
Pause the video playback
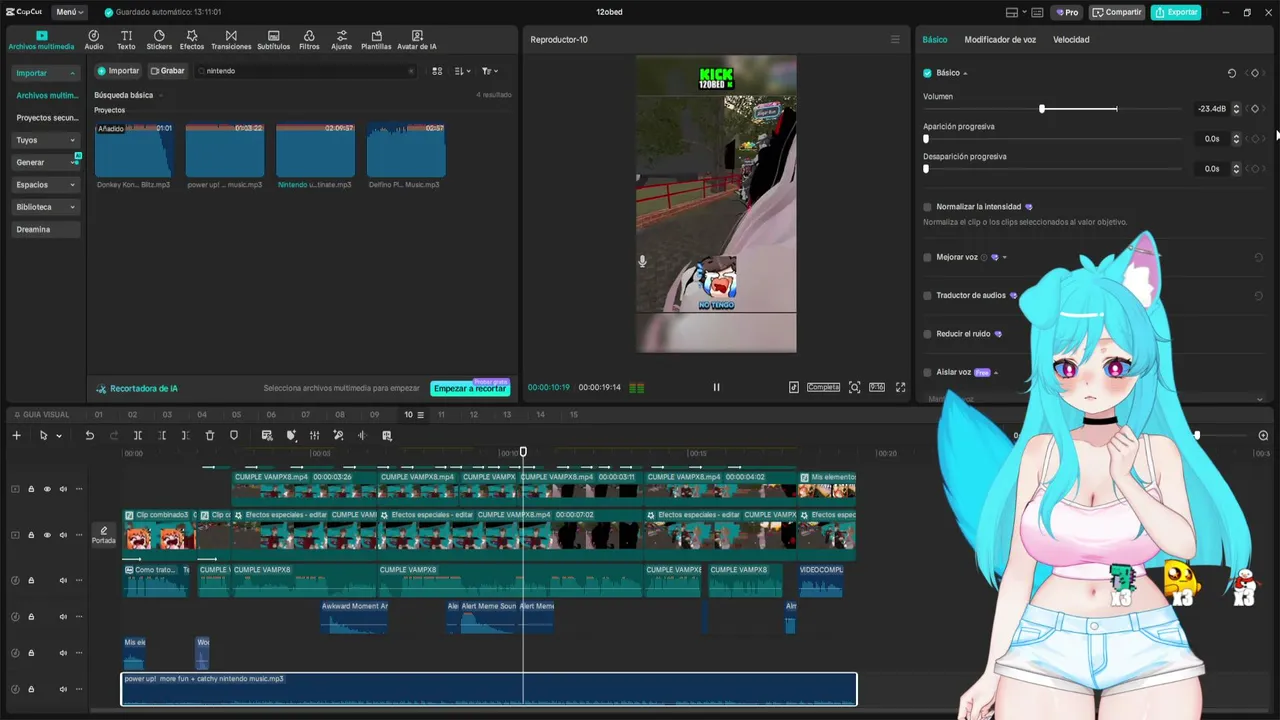click(x=716, y=387)
